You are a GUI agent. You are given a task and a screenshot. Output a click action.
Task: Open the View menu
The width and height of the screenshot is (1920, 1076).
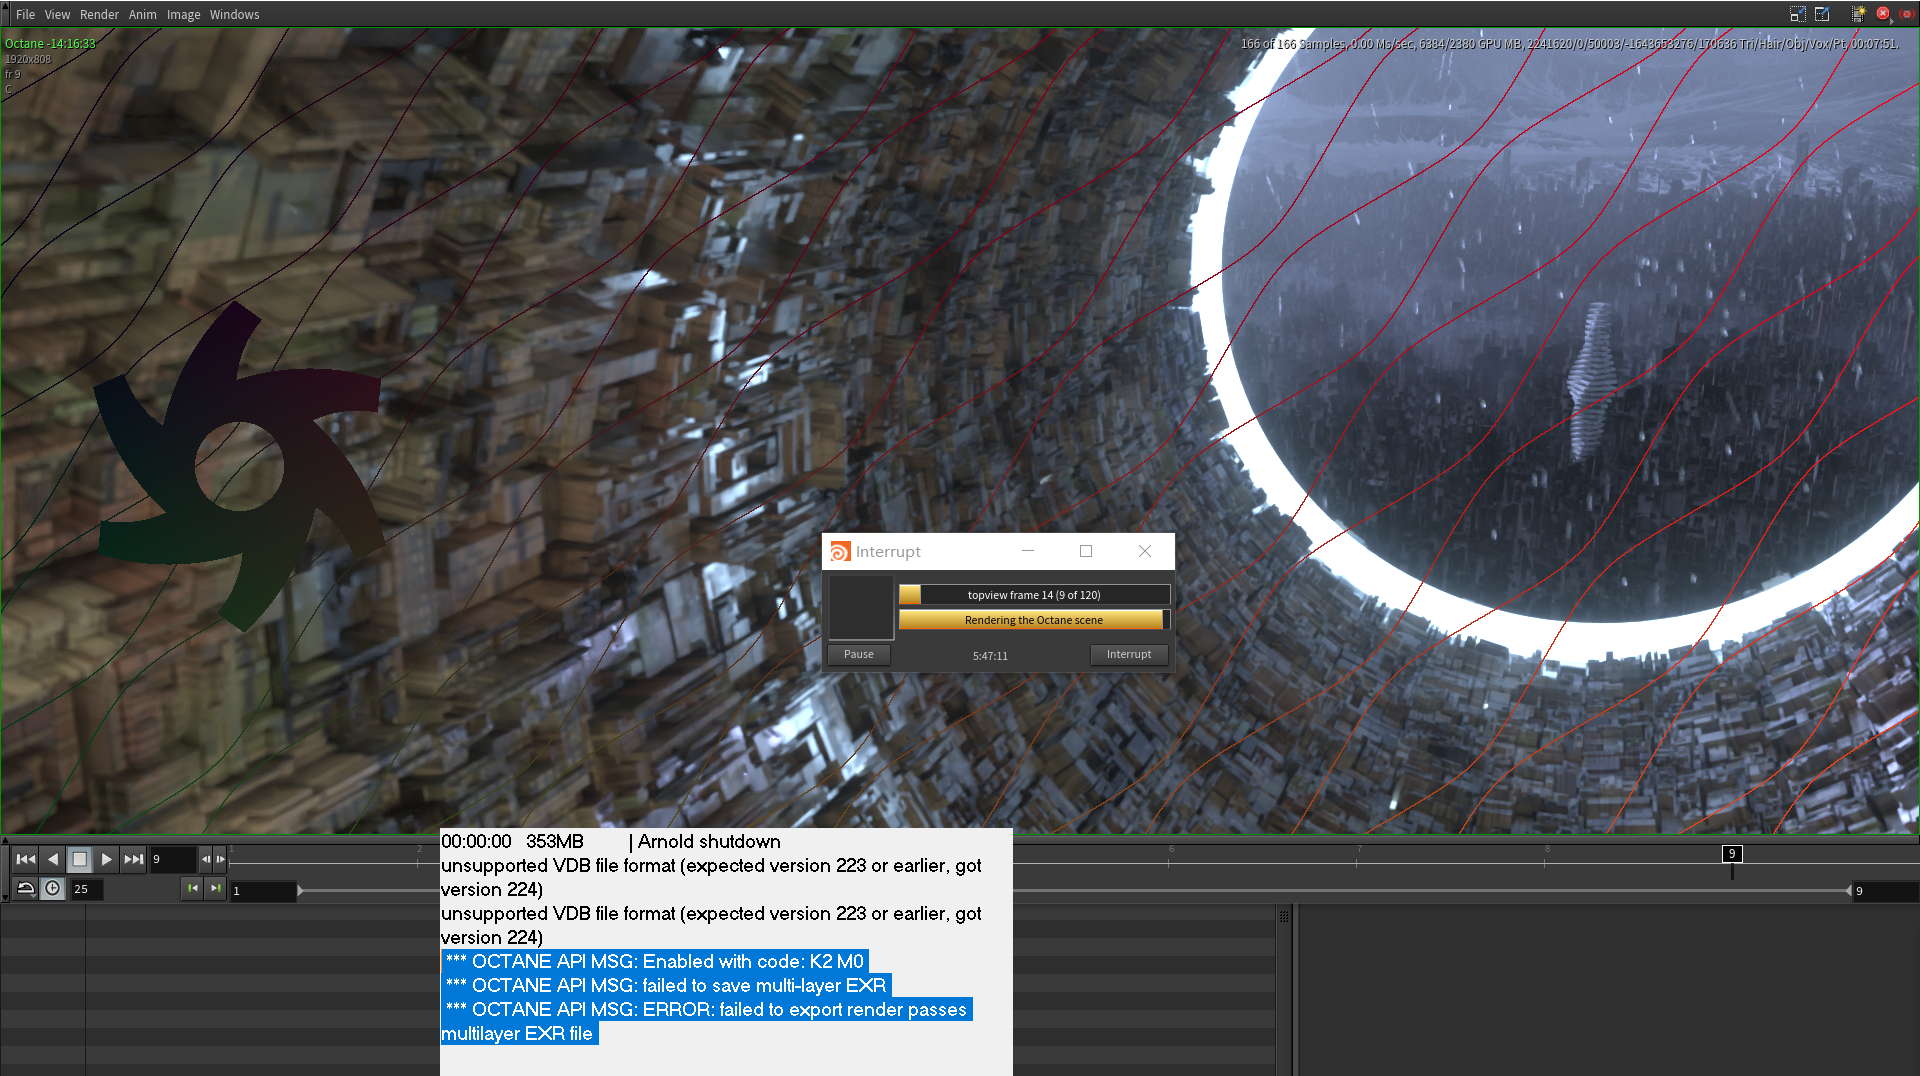tap(57, 14)
